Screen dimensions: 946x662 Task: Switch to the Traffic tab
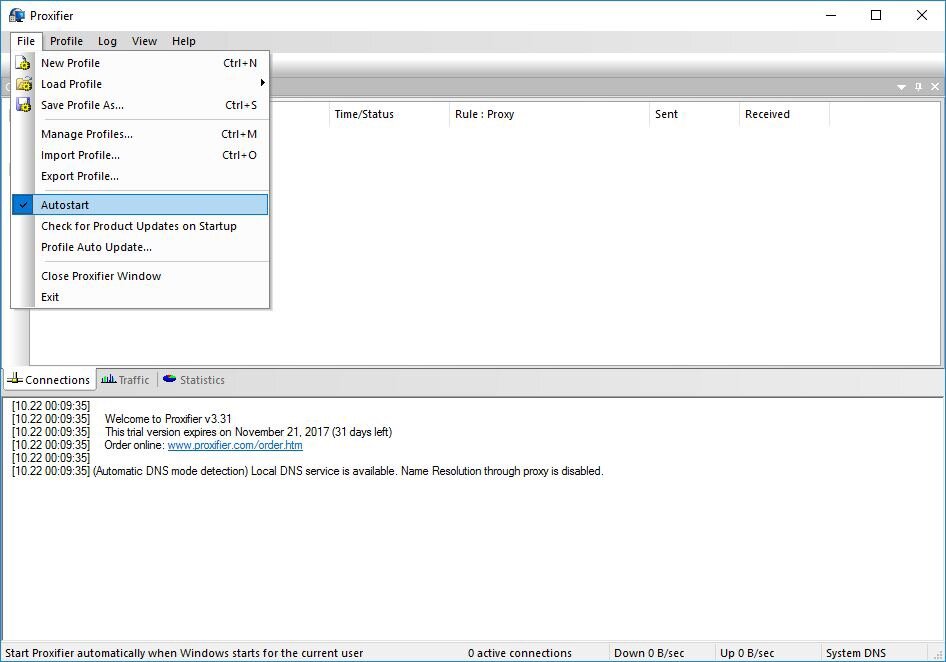125,380
